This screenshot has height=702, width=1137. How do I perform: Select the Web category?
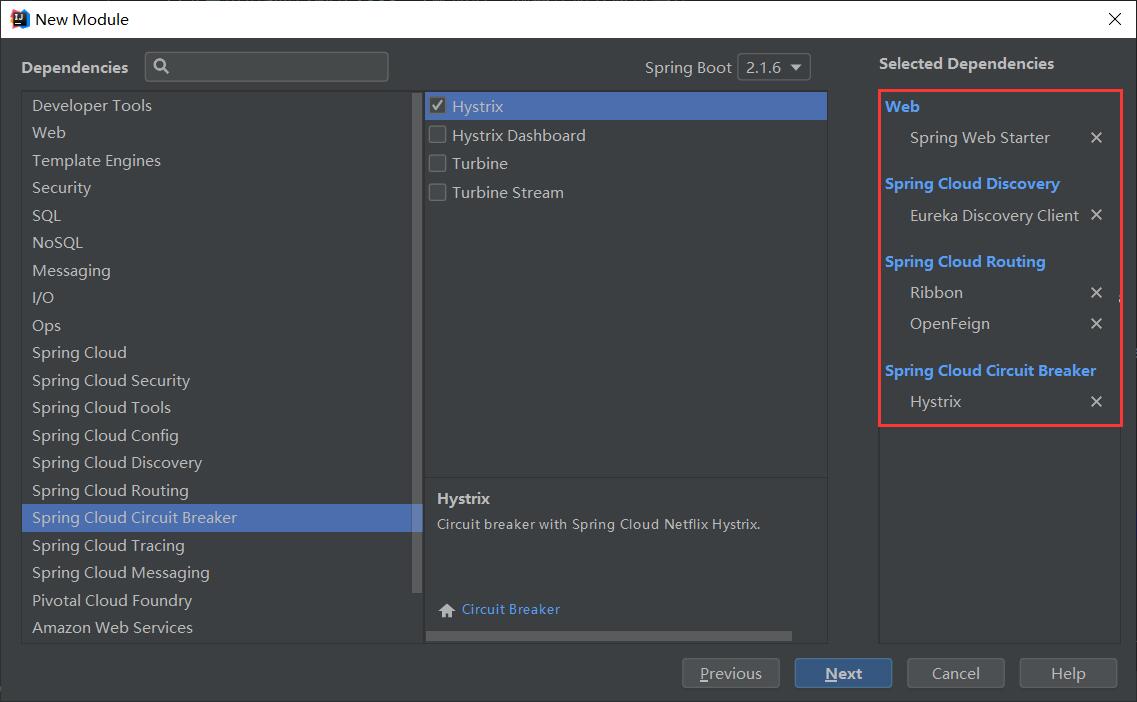[217, 133]
